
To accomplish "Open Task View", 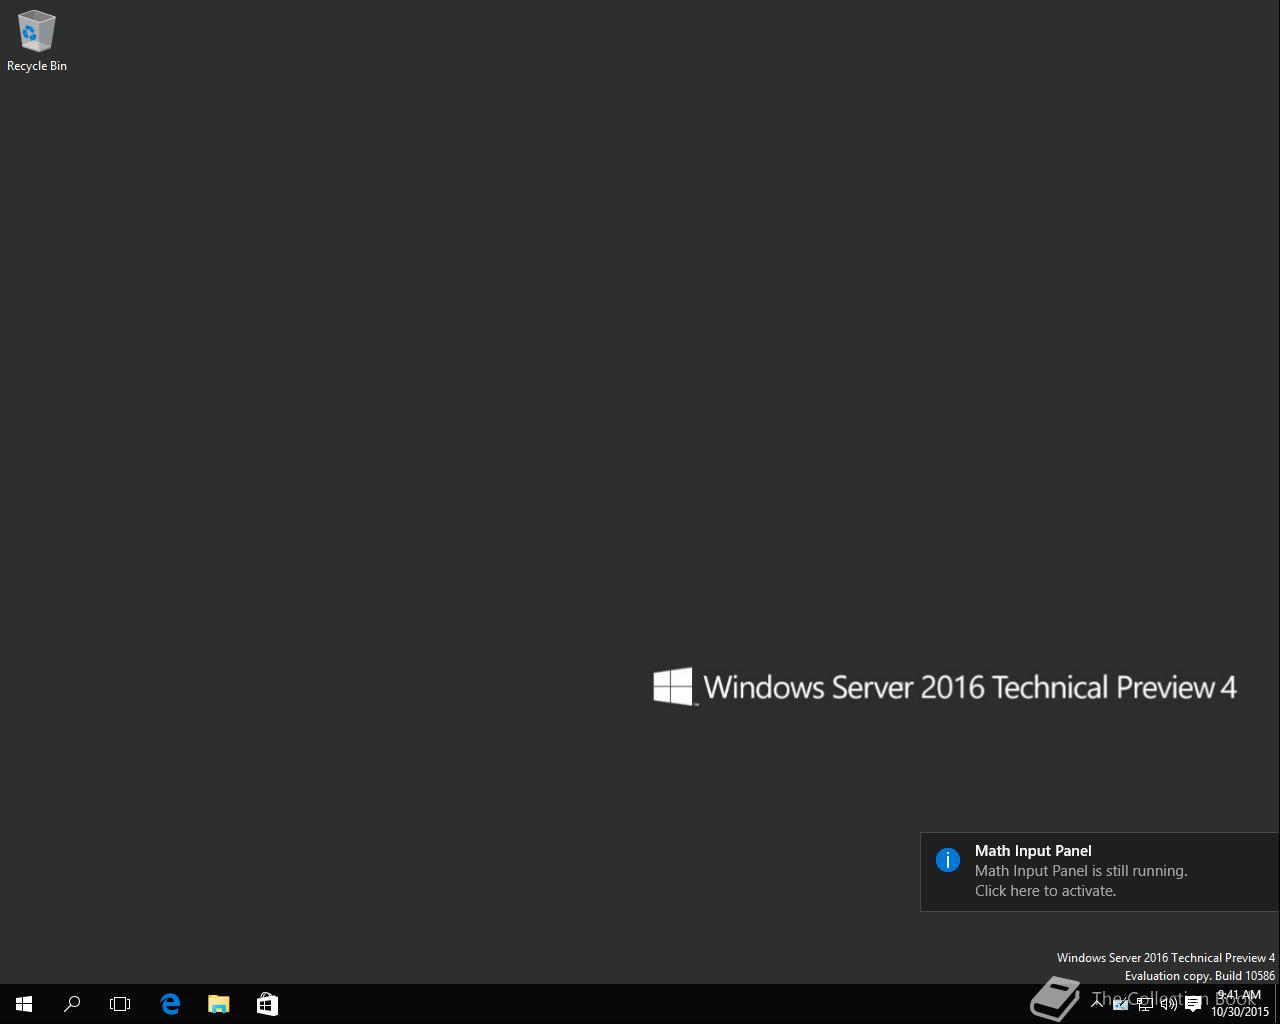I will click(x=120, y=1004).
